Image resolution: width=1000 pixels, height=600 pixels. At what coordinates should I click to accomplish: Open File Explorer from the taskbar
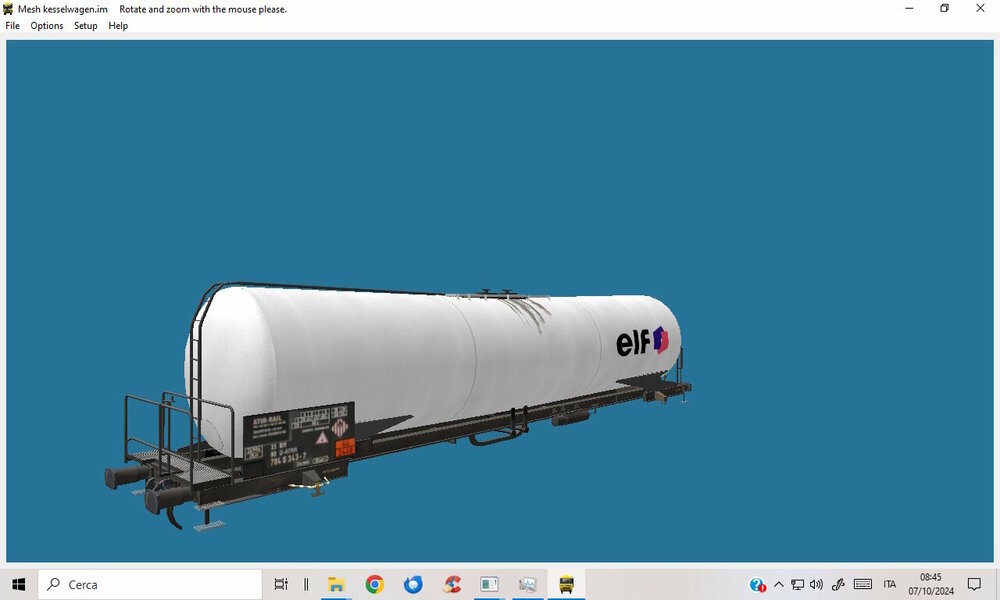pyautogui.click(x=336, y=584)
